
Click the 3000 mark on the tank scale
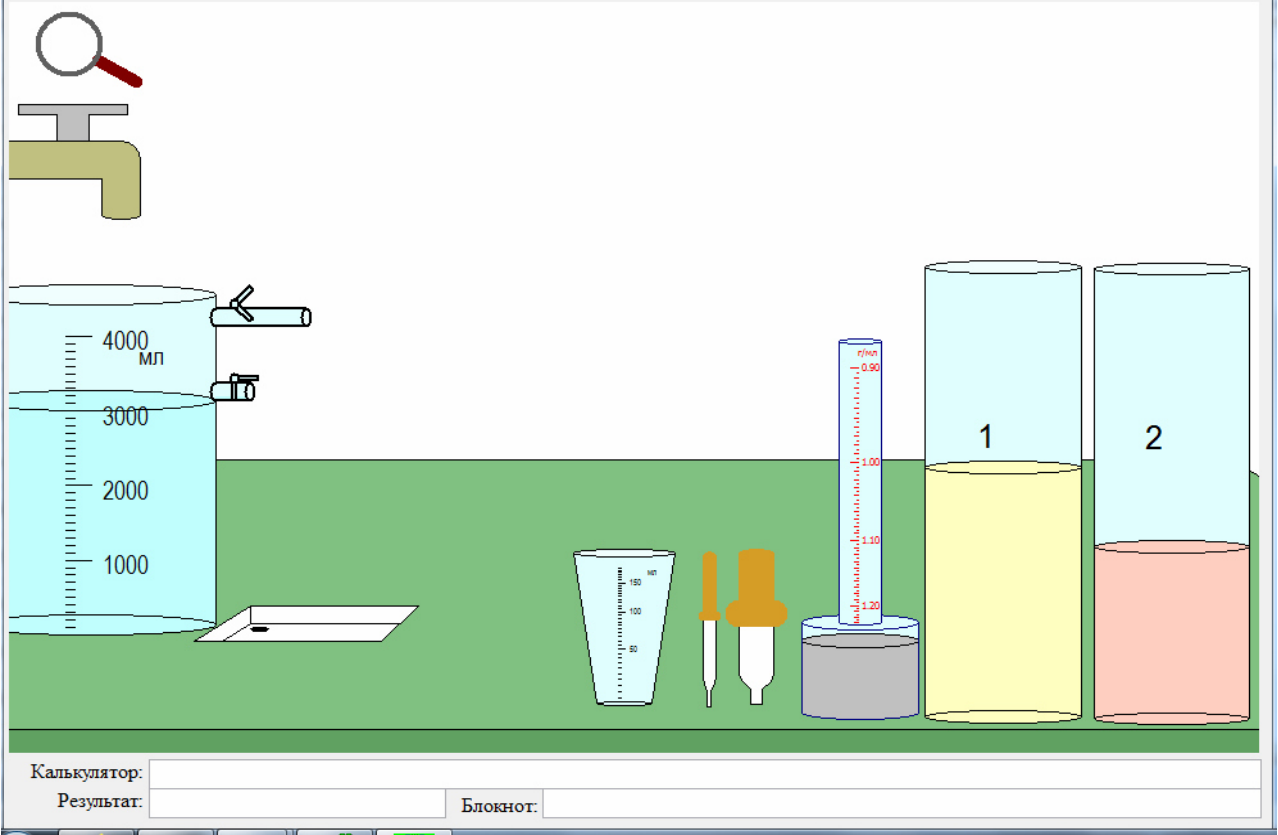point(125,416)
